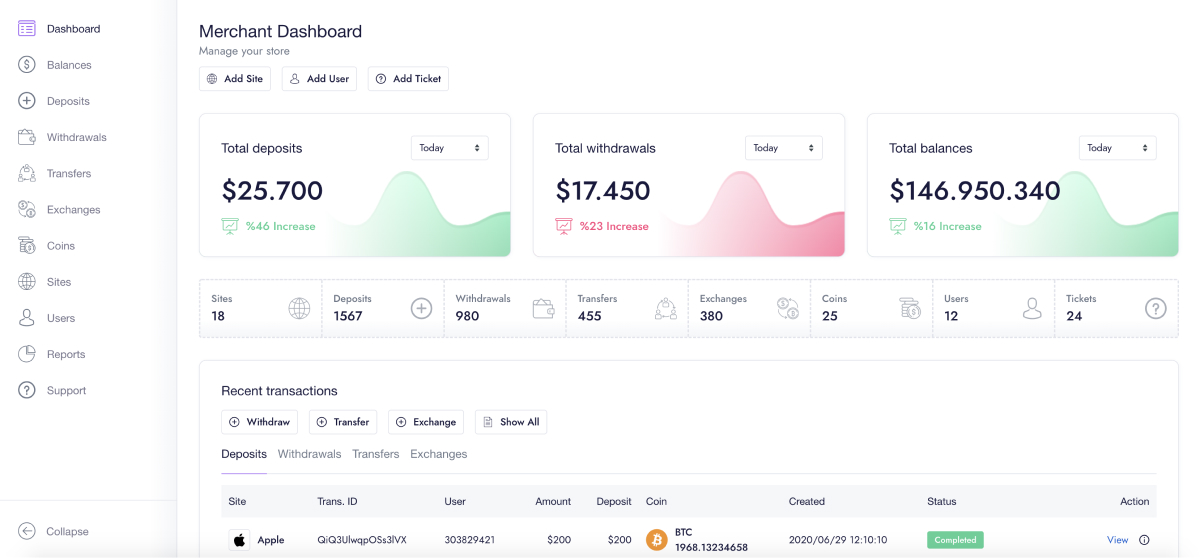
Task: Click the Exchanges sidebar icon
Action: (x=27, y=209)
